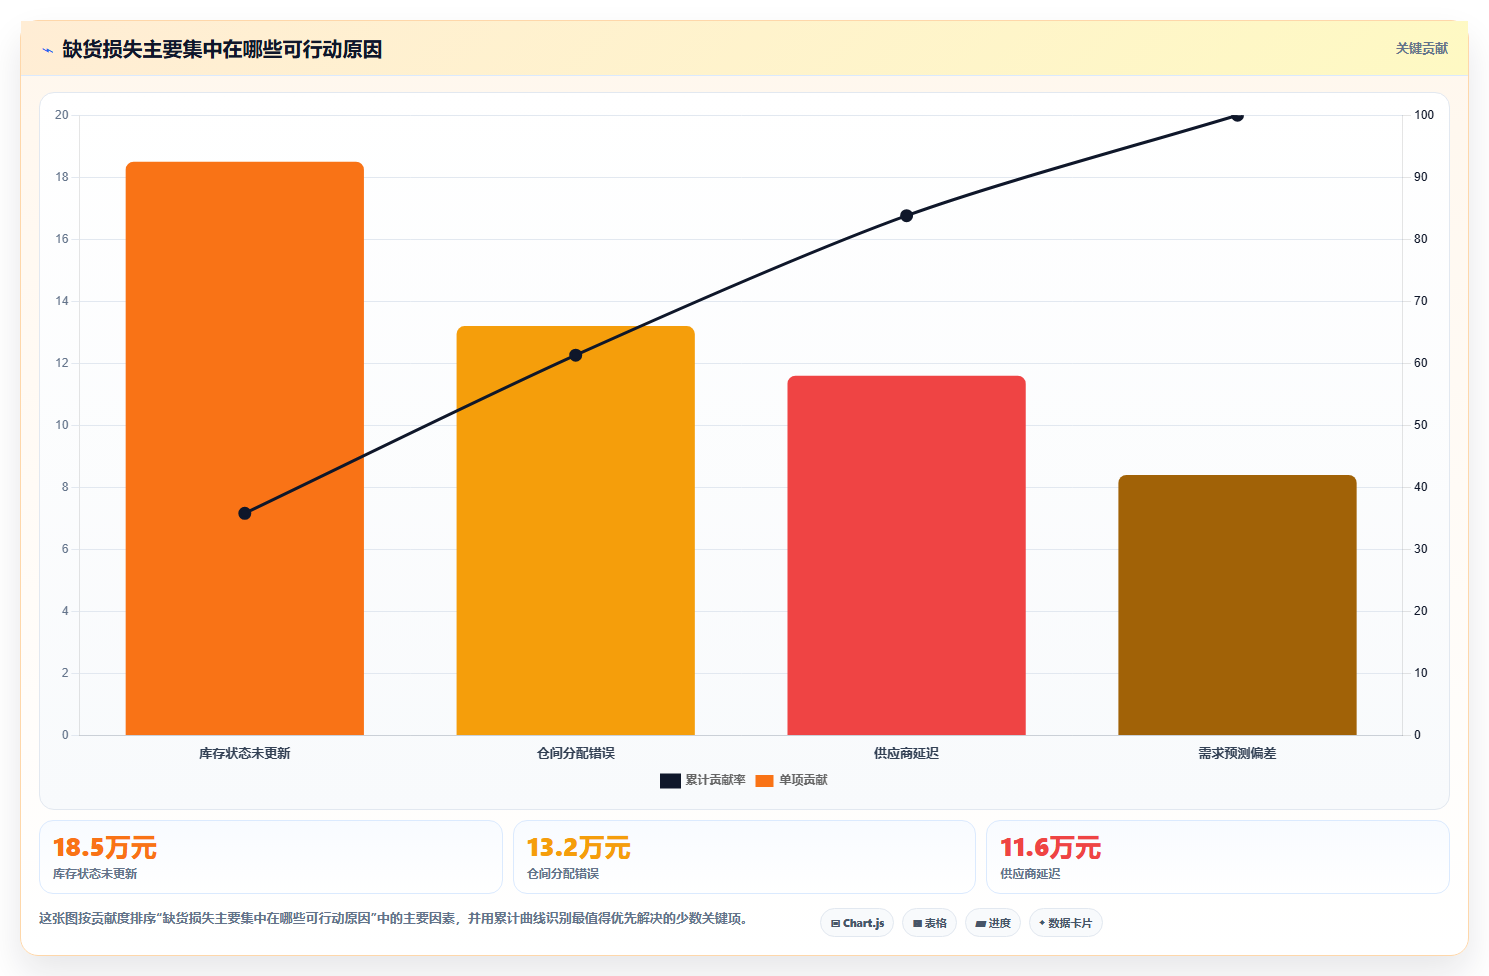
Task: Toggle the 单项贡献 legend item
Action: (791, 780)
